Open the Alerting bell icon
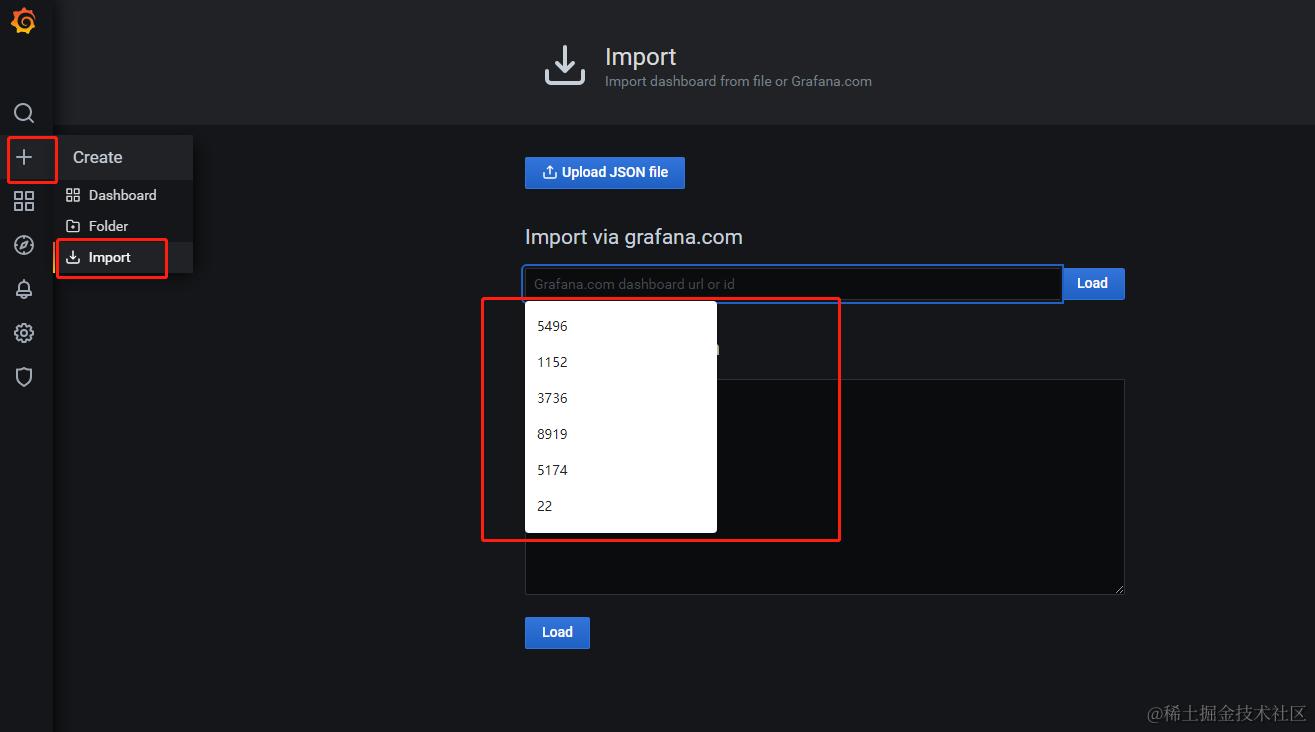The width and height of the screenshot is (1315, 732). [24, 289]
